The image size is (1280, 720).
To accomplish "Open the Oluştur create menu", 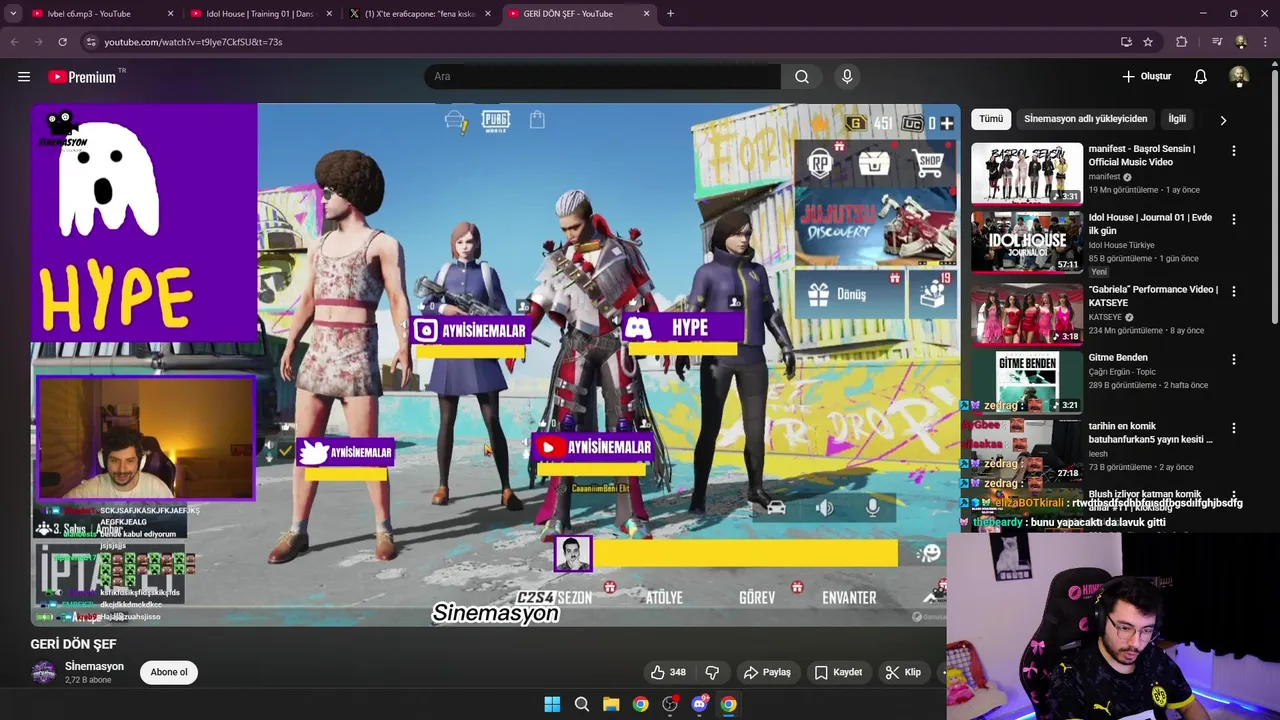I will 1146,76.
